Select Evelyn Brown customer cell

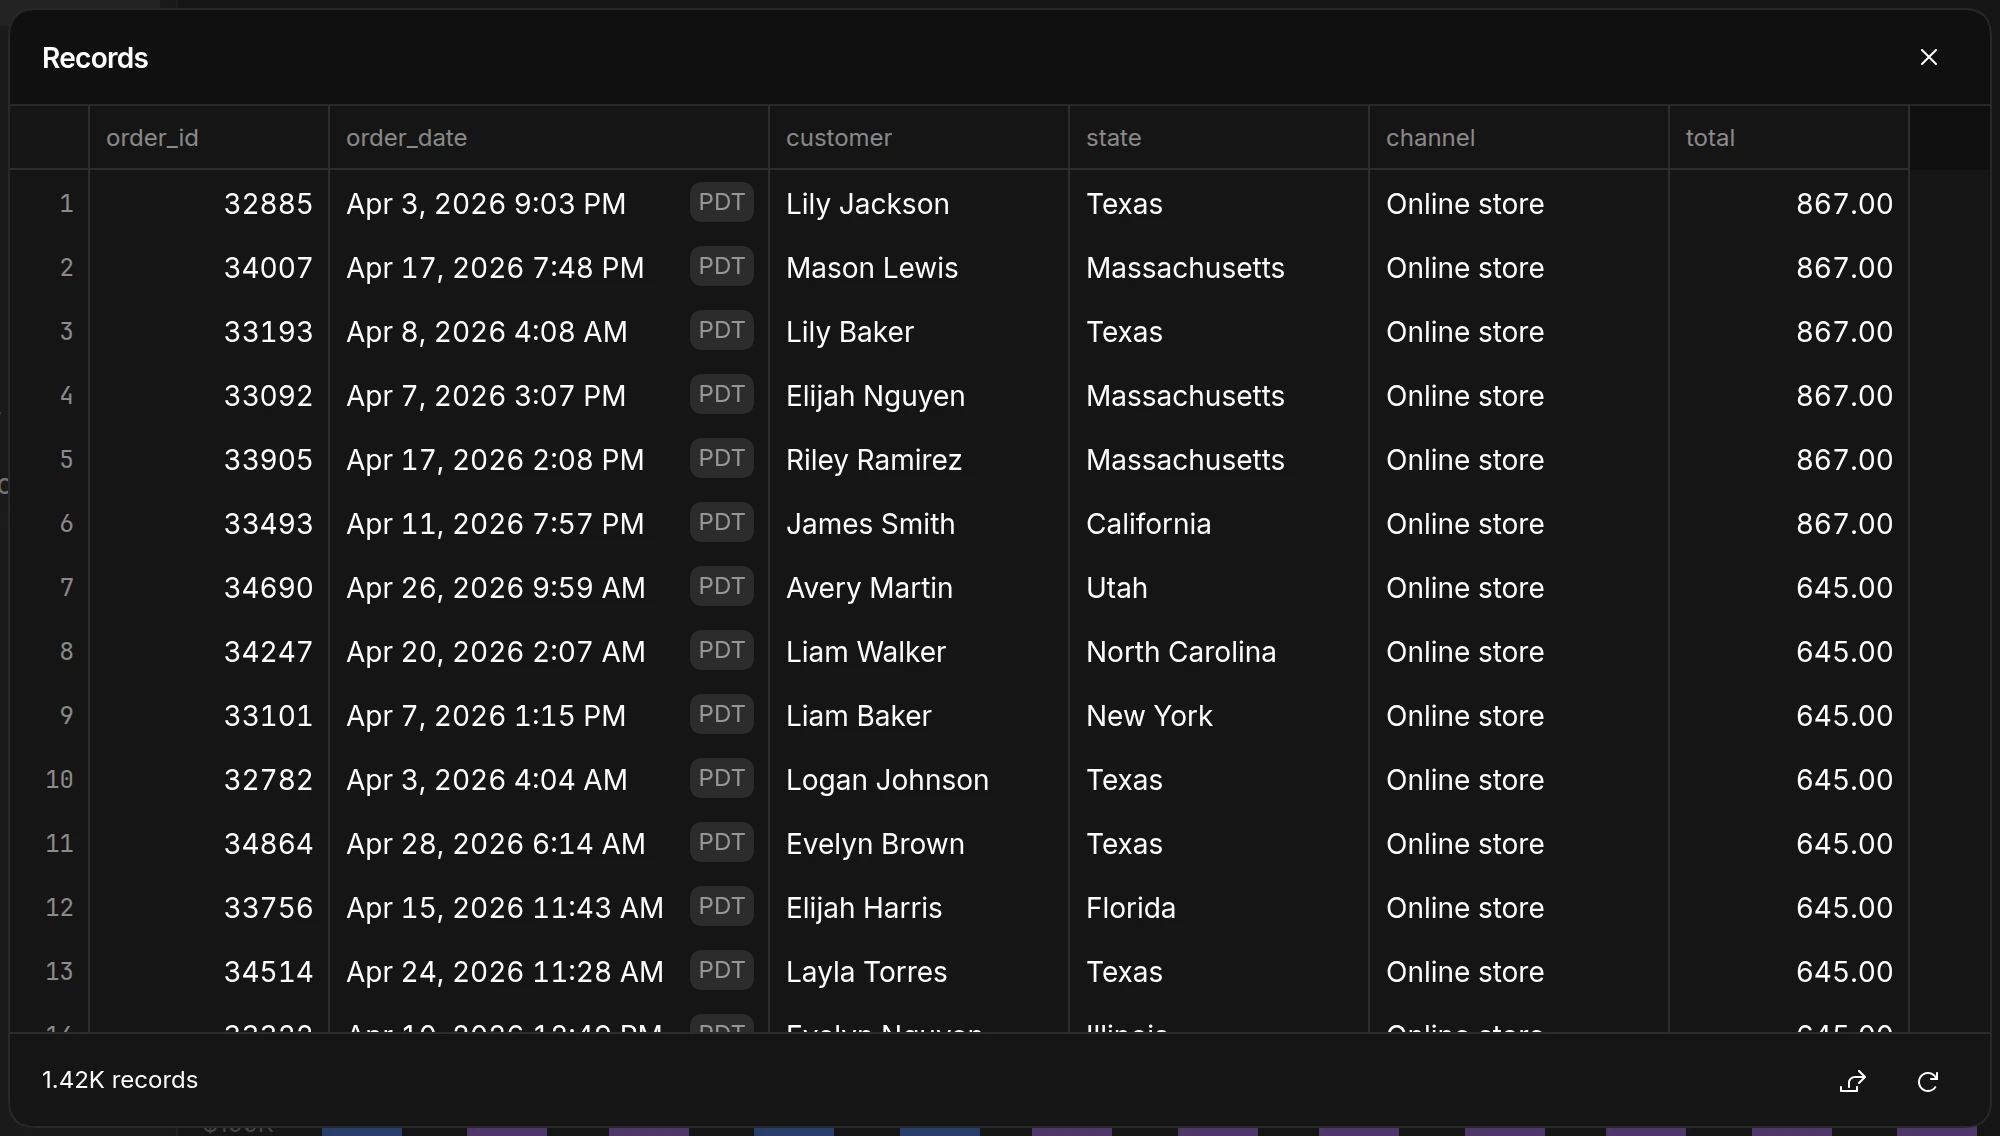[919, 843]
